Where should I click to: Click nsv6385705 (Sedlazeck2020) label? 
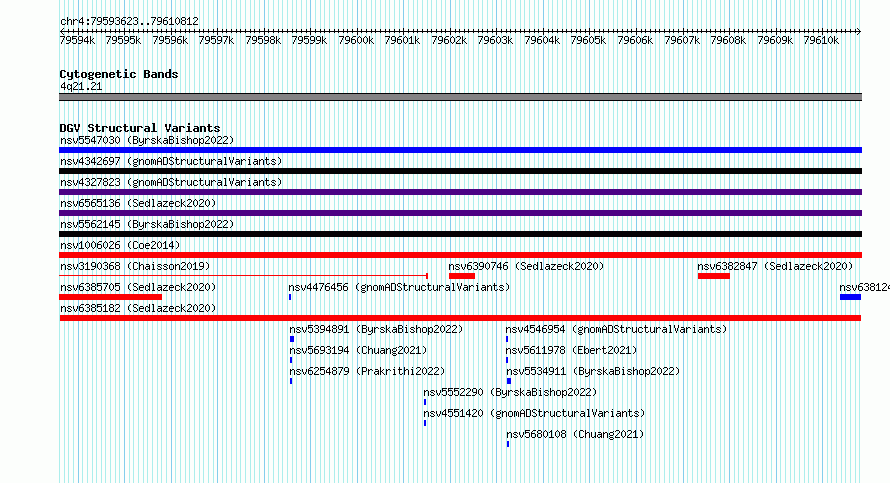[x=138, y=287]
